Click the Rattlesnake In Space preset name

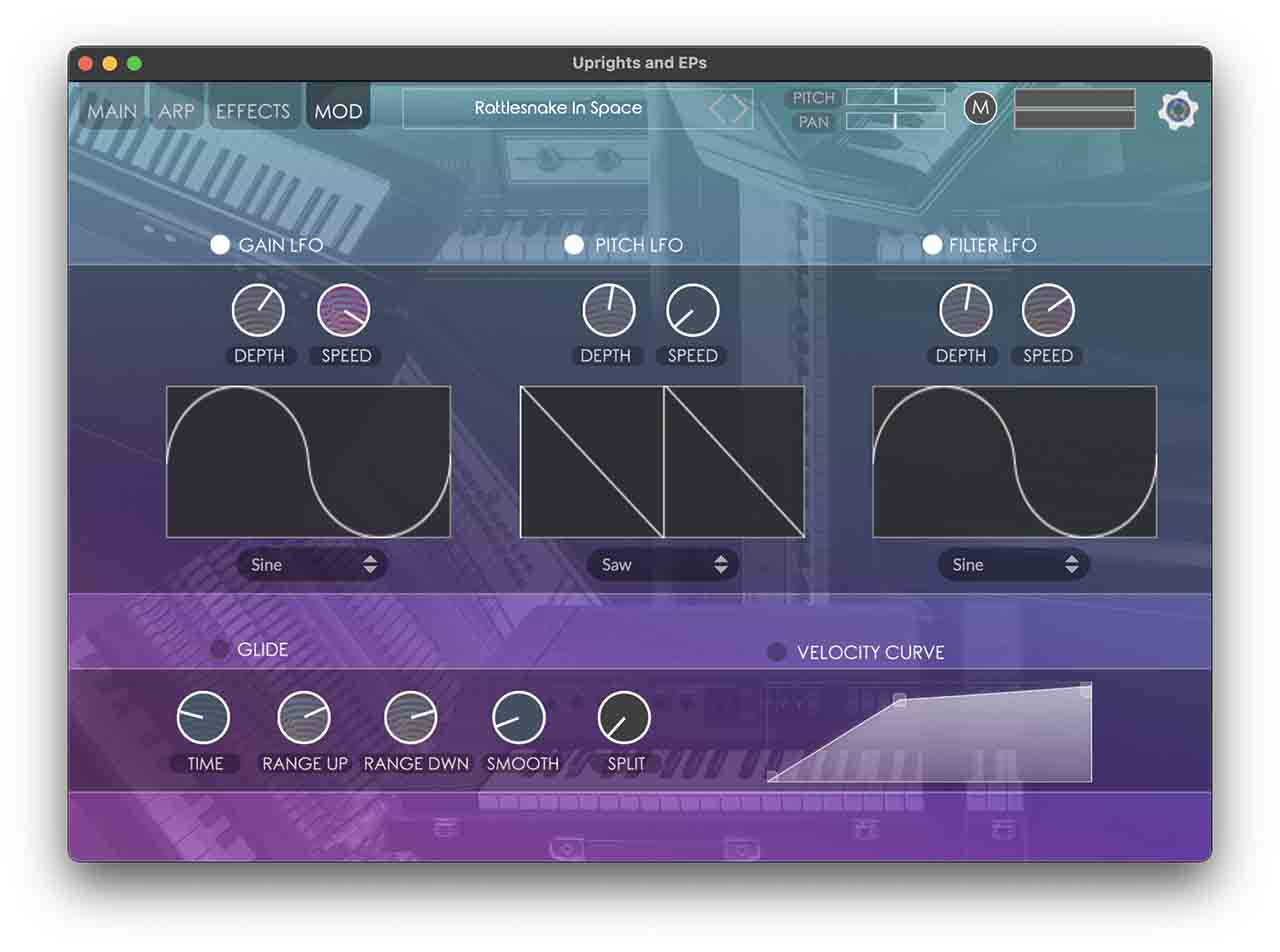coord(558,108)
